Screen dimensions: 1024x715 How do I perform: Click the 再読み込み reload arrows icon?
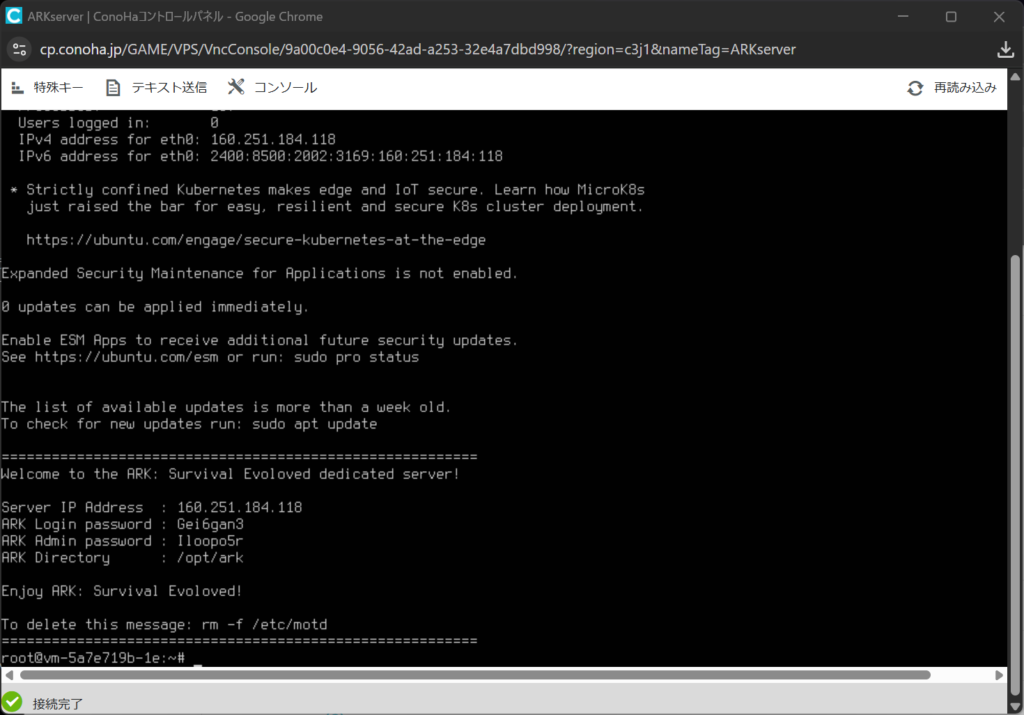pos(915,88)
